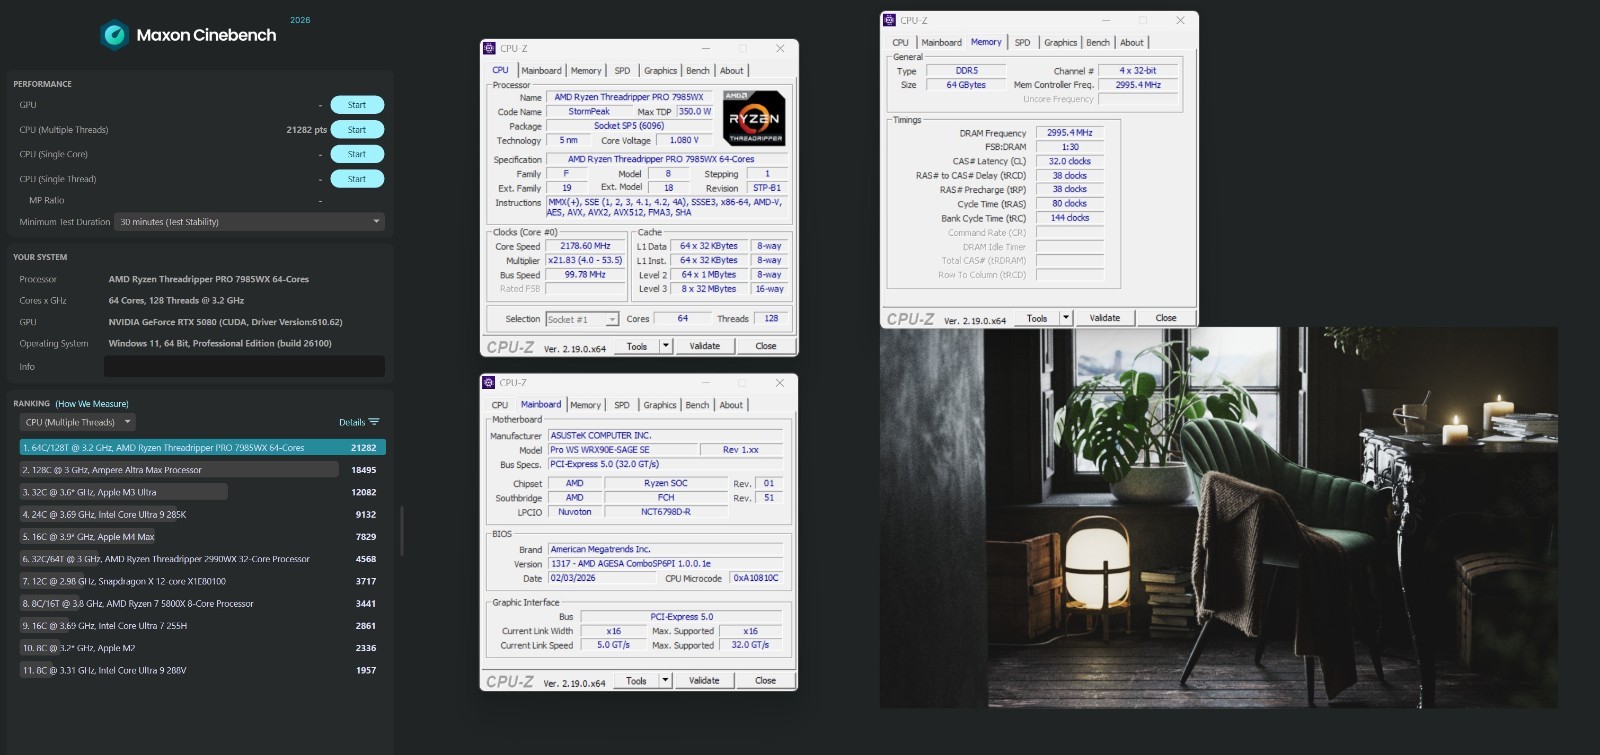Viewport: 1600px width, 755px height.
Task: Select the Threadripper PRO 7985WX ranking row
Action: [x=203, y=448]
